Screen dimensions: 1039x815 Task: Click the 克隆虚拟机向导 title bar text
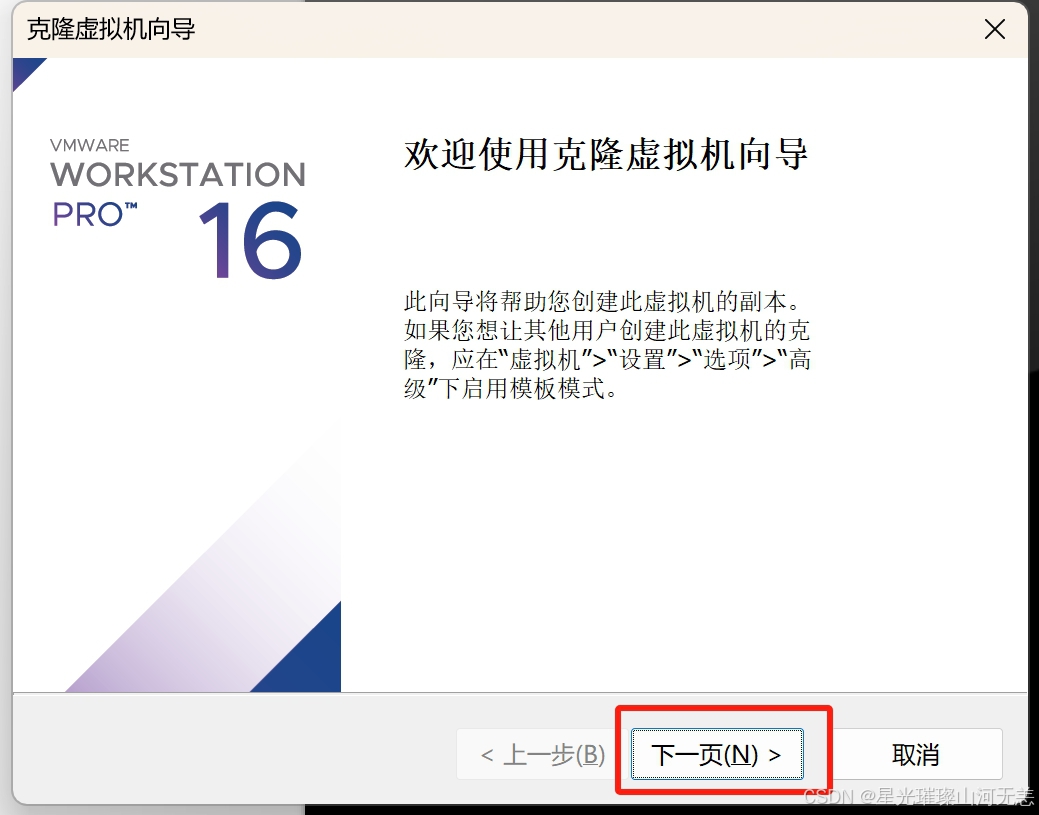pos(111,29)
